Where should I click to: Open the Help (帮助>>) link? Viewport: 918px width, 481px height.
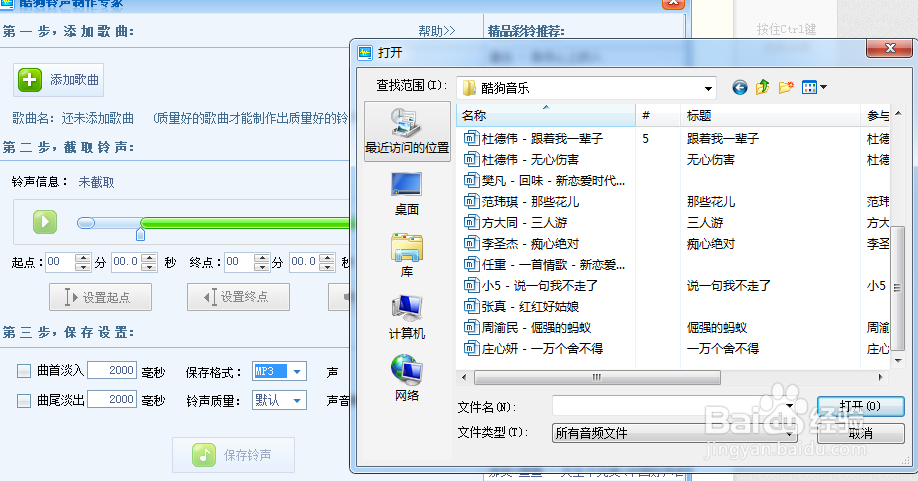tap(437, 30)
